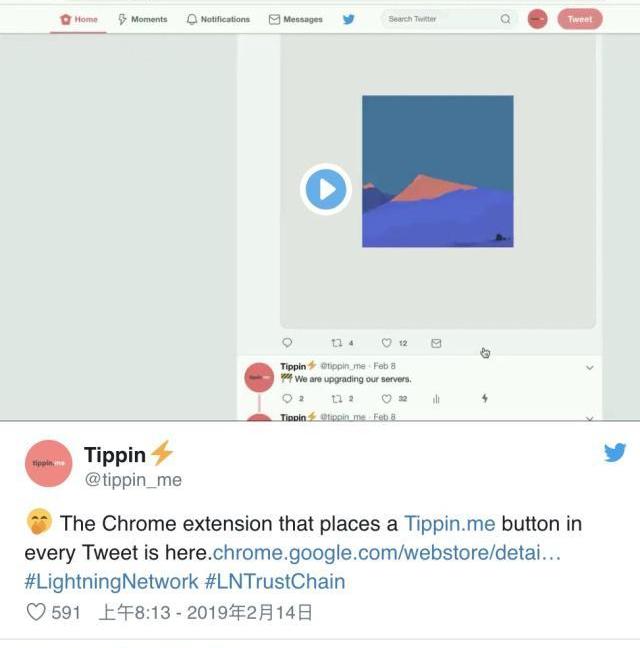Like the embedded tweet showing 591
The height and width of the screenshot is (648, 640).
click(36, 612)
